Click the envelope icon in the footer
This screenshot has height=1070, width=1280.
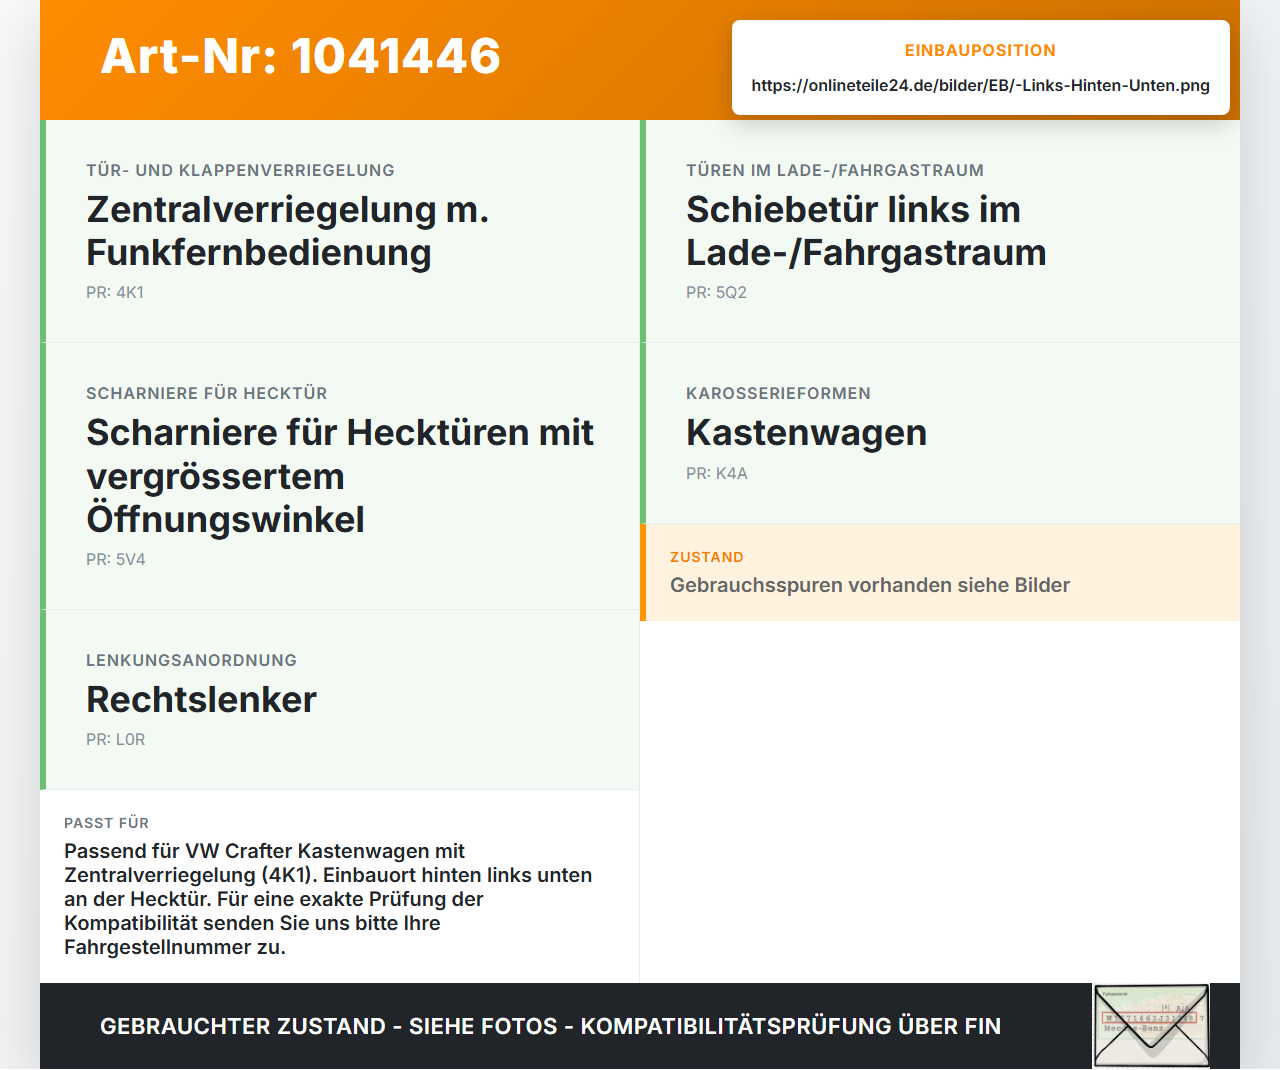[1151, 1026]
